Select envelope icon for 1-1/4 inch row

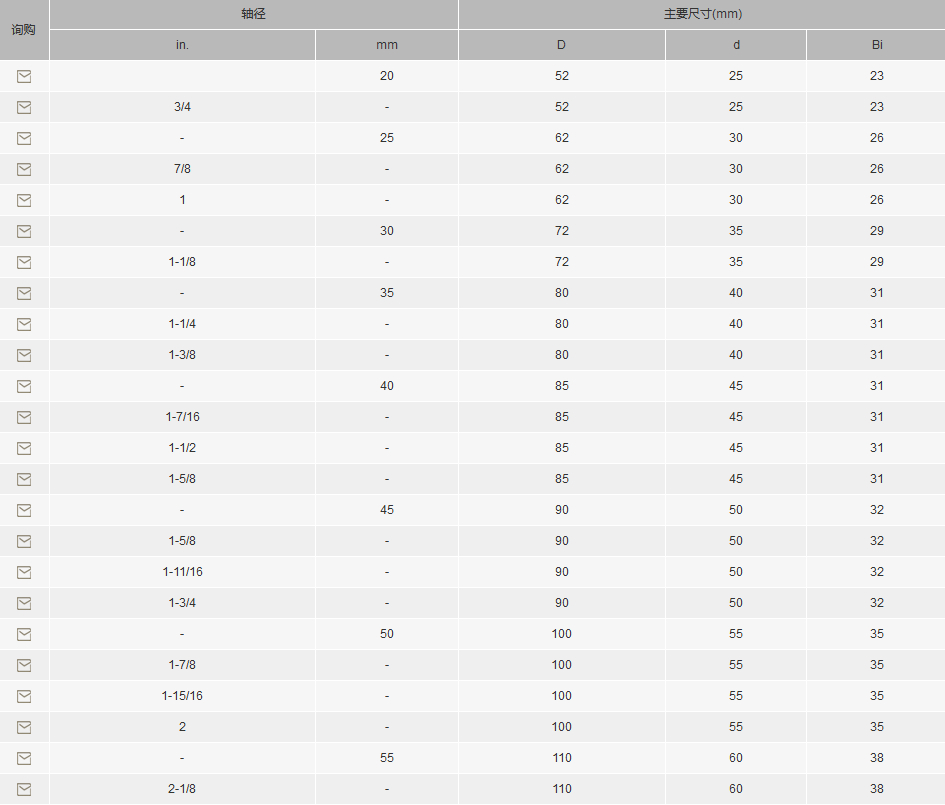click(x=24, y=324)
